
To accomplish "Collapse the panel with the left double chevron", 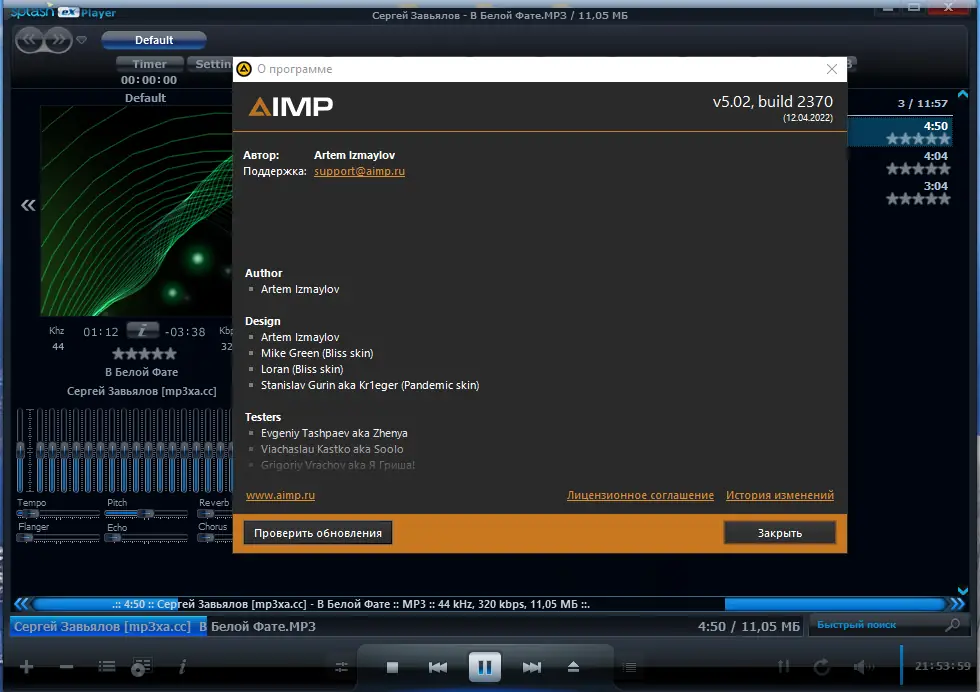I will pos(28,205).
